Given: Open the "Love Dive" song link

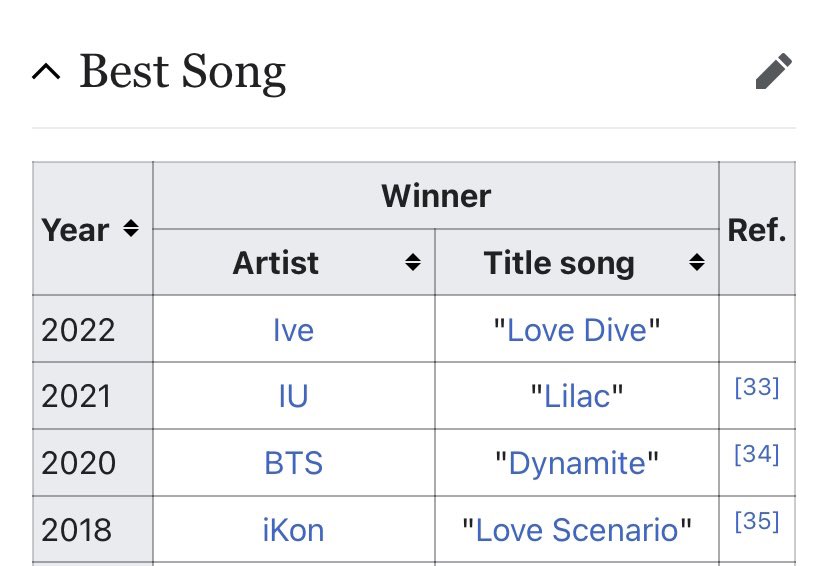Looking at the screenshot, I should (x=577, y=331).
